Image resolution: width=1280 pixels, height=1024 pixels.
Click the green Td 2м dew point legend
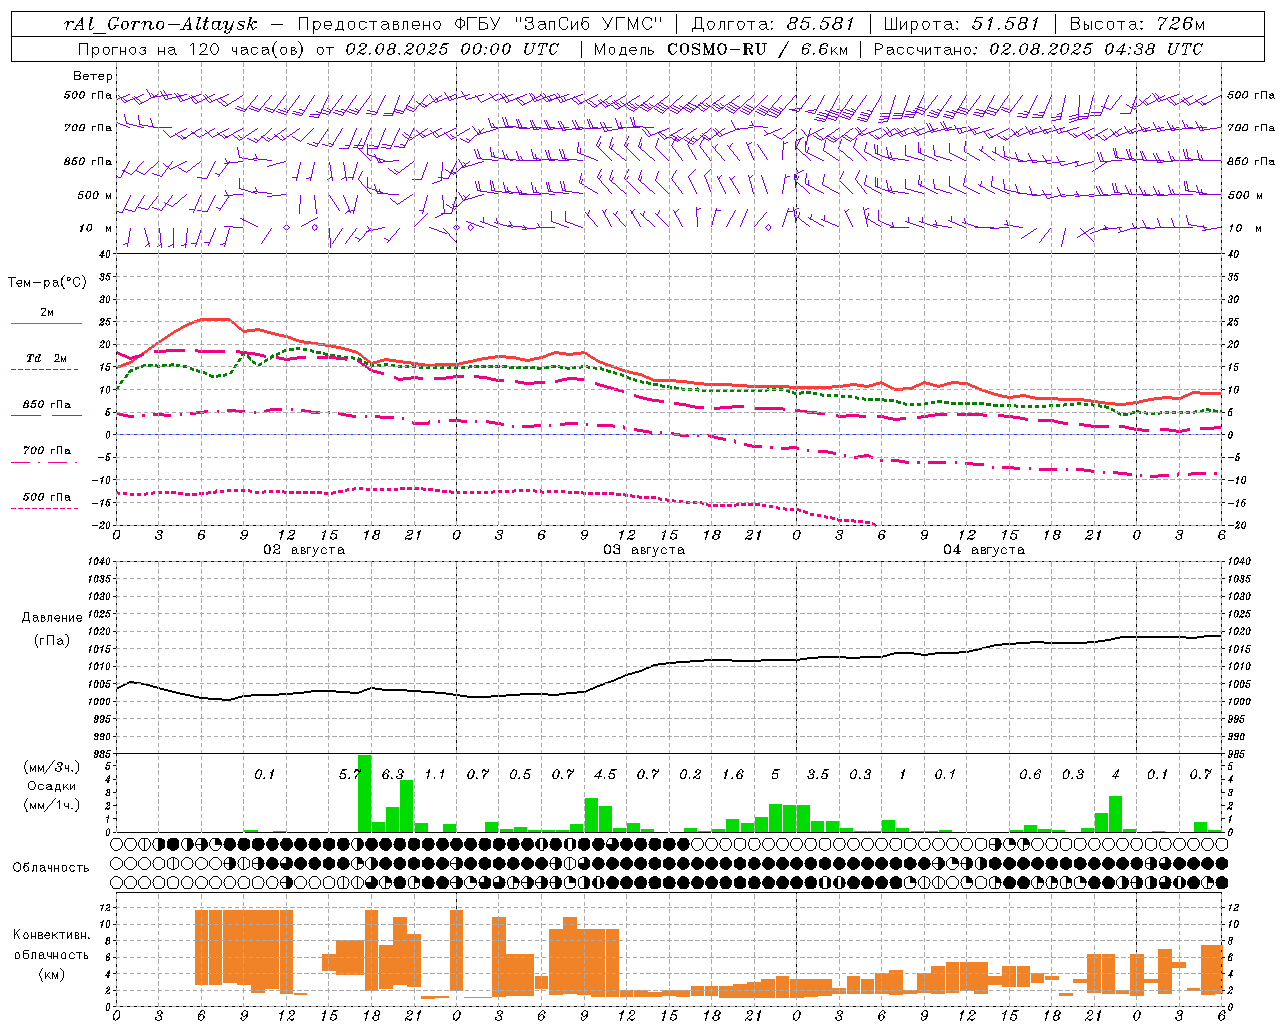46,363
